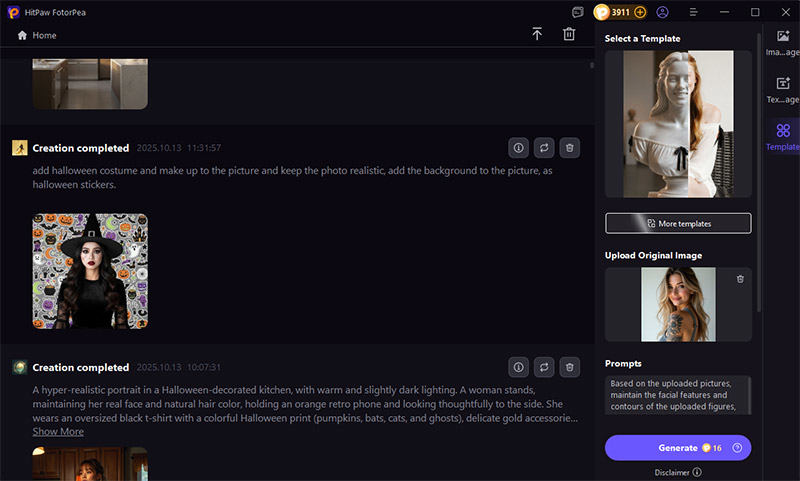Open the task list icon left of coins
The height and width of the screenshot is (481, 800).
coord(578,12)
